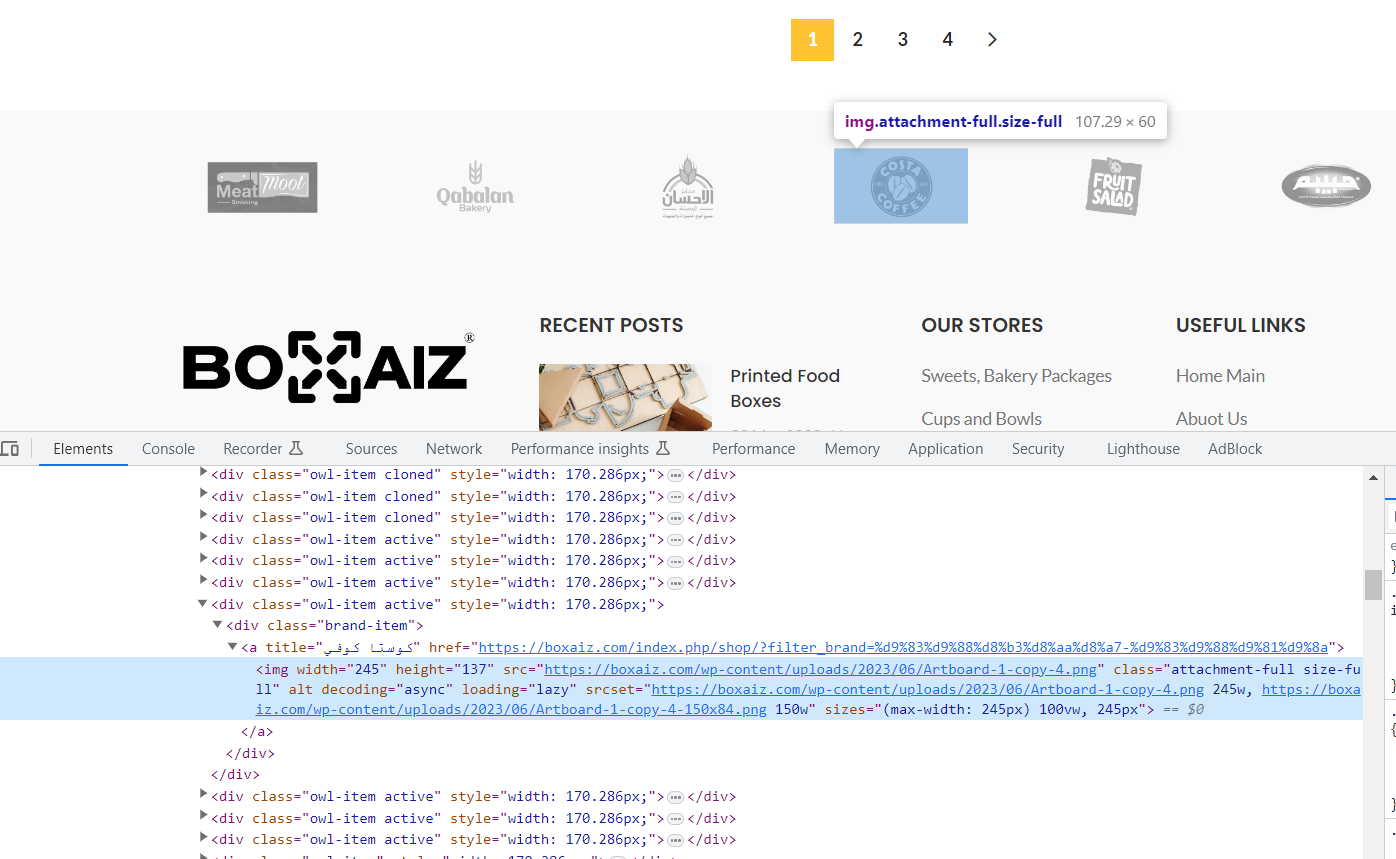Go to next page with the arrow
Screen dimensions: 1396x859
[992, 40]
